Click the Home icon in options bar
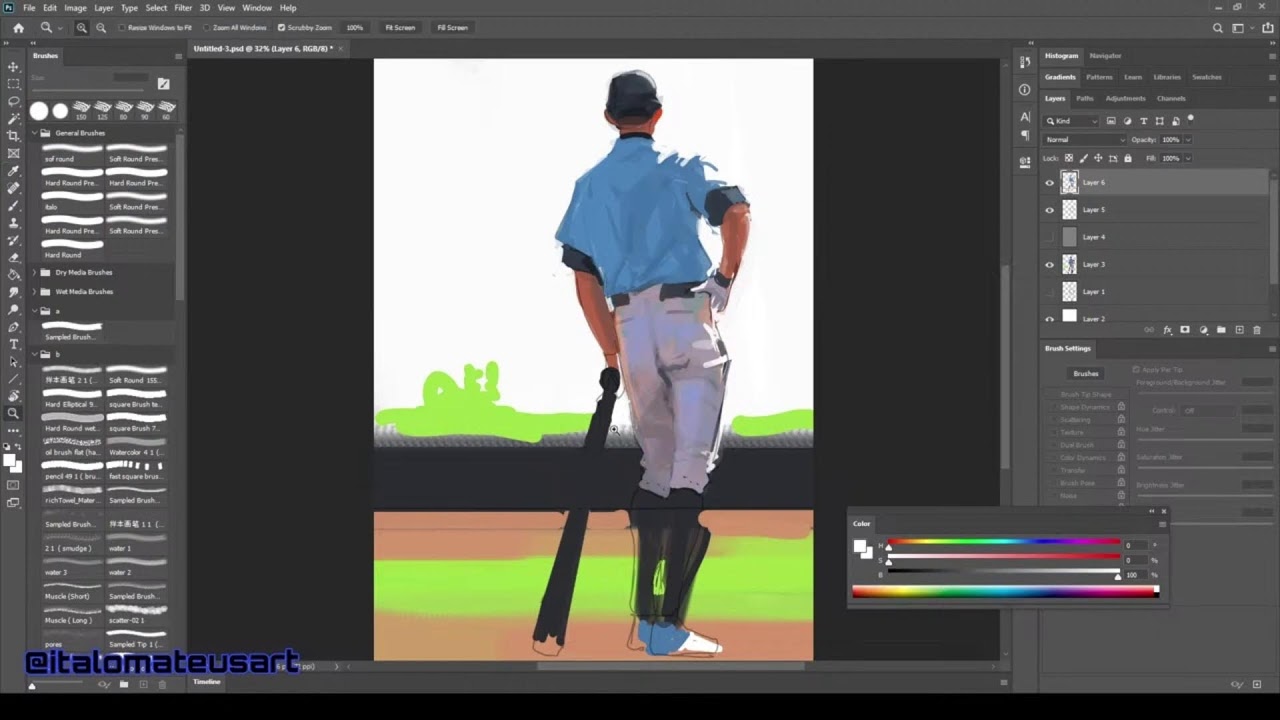 (x=18, y=28)
